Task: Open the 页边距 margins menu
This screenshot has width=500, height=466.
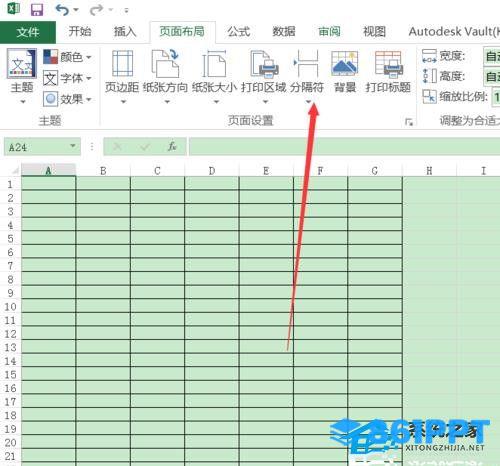Action: (122, 77)
